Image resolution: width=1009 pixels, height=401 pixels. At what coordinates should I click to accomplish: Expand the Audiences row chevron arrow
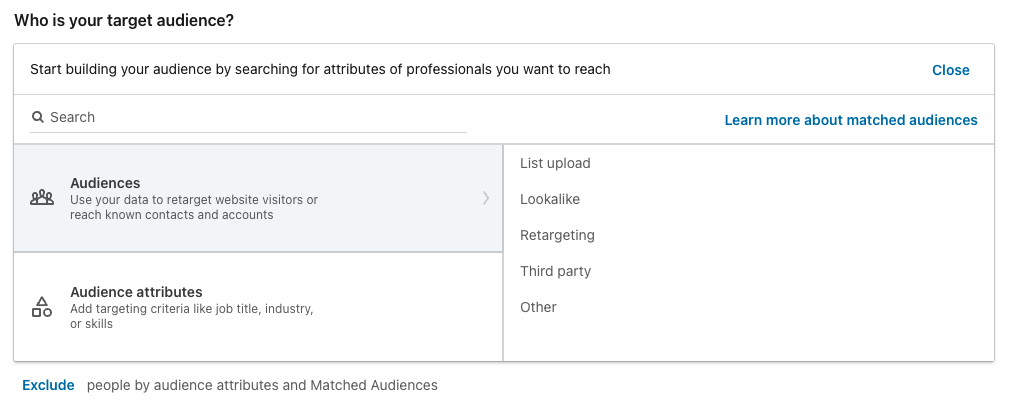point(486,198)
